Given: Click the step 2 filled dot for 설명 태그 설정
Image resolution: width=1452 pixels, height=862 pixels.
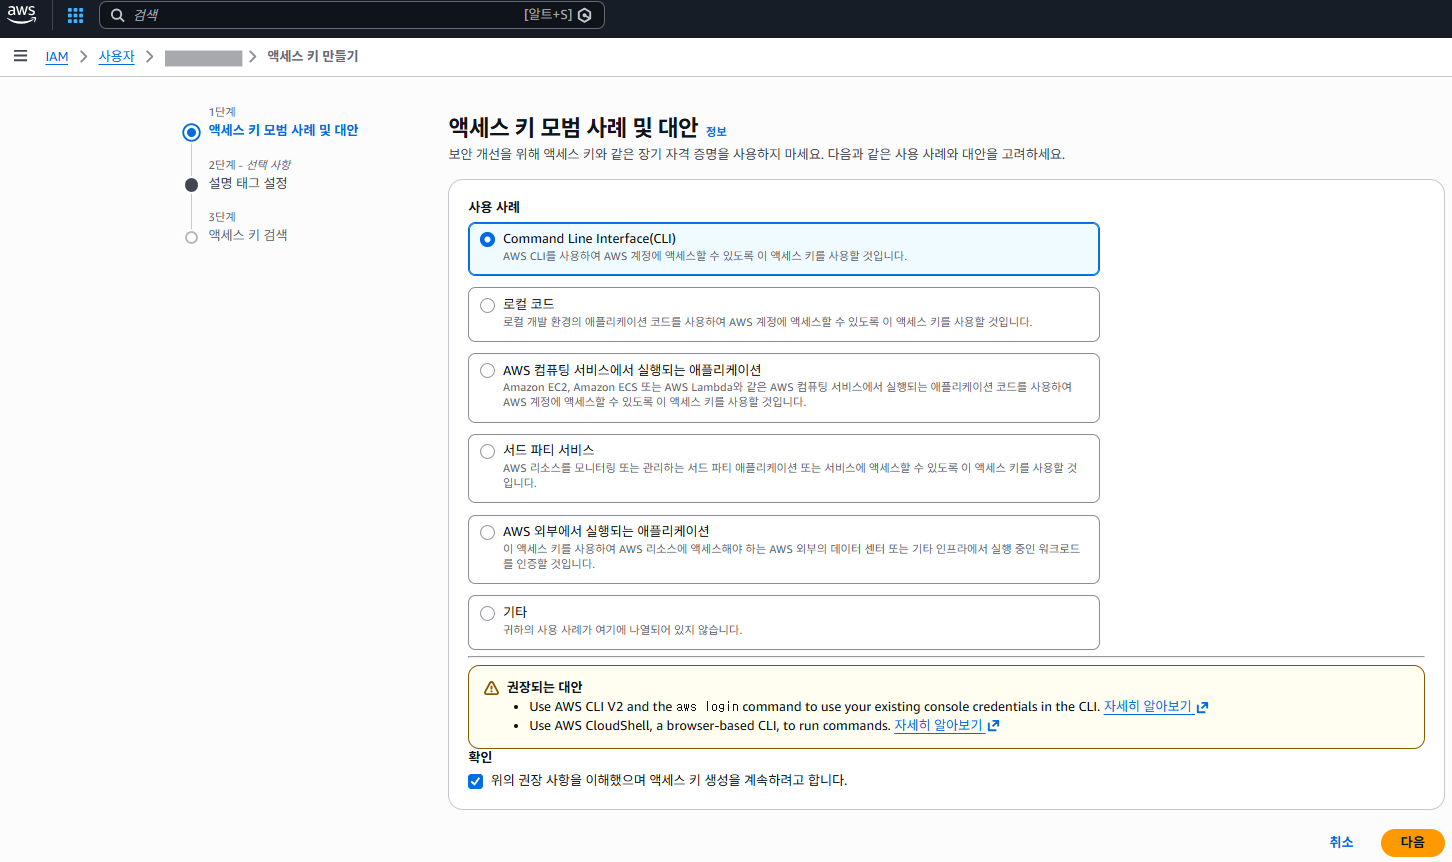Looking at the screenshot, I should (x=191, y=184).
